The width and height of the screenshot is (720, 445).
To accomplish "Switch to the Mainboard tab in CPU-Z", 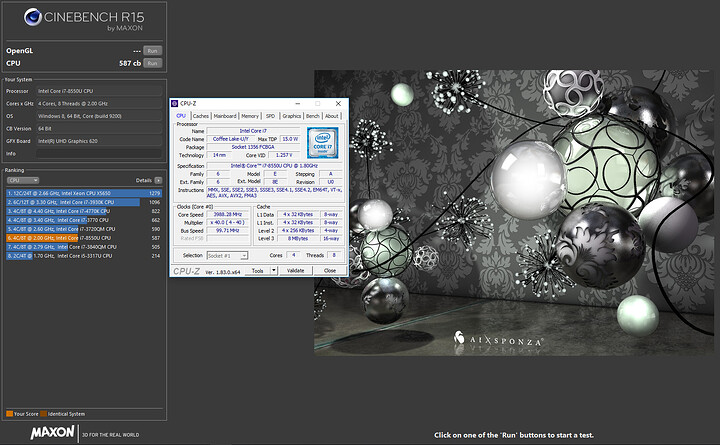I will coord(225,116).
